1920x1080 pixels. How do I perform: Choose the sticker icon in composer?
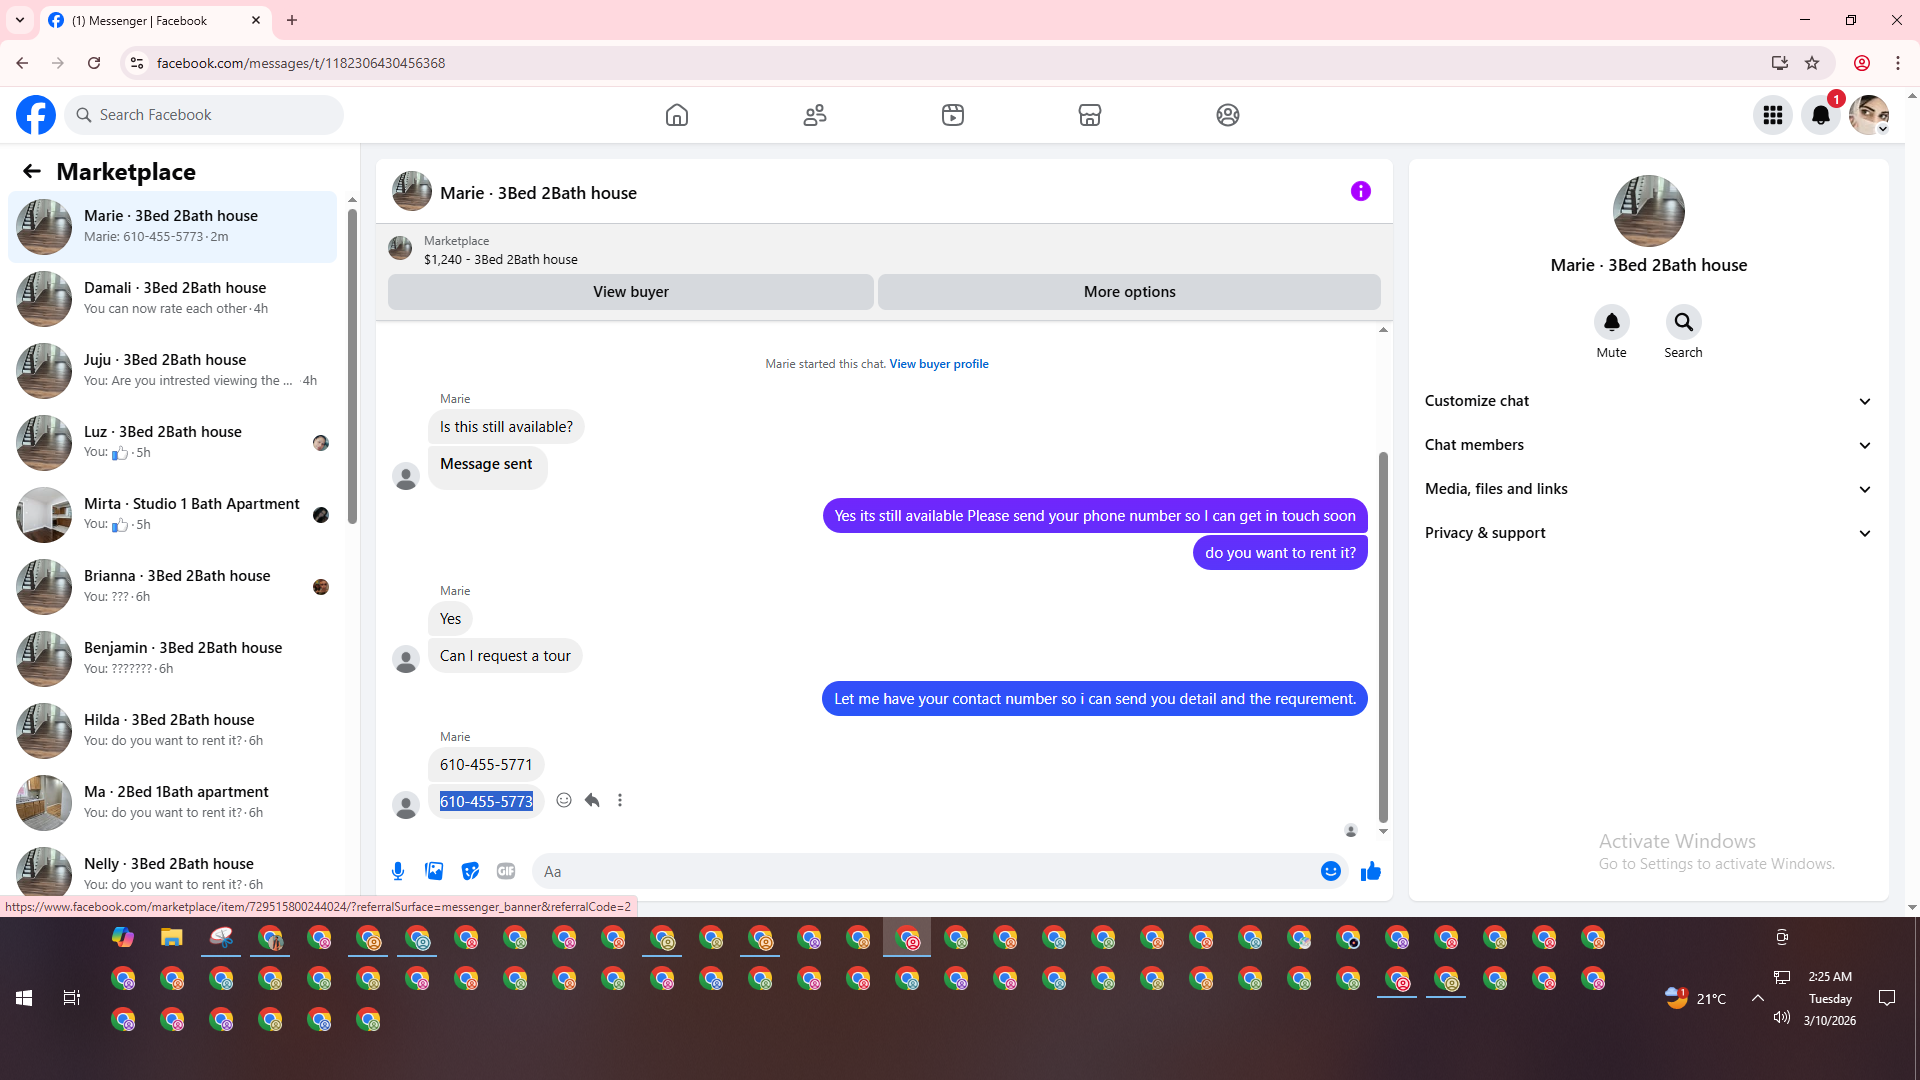click(470, 871)
